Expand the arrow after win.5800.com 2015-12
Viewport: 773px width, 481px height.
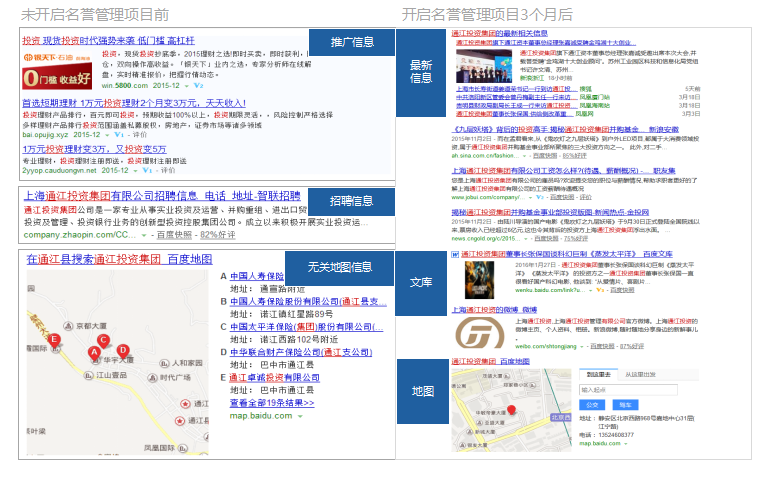click(x=187, y=86)
